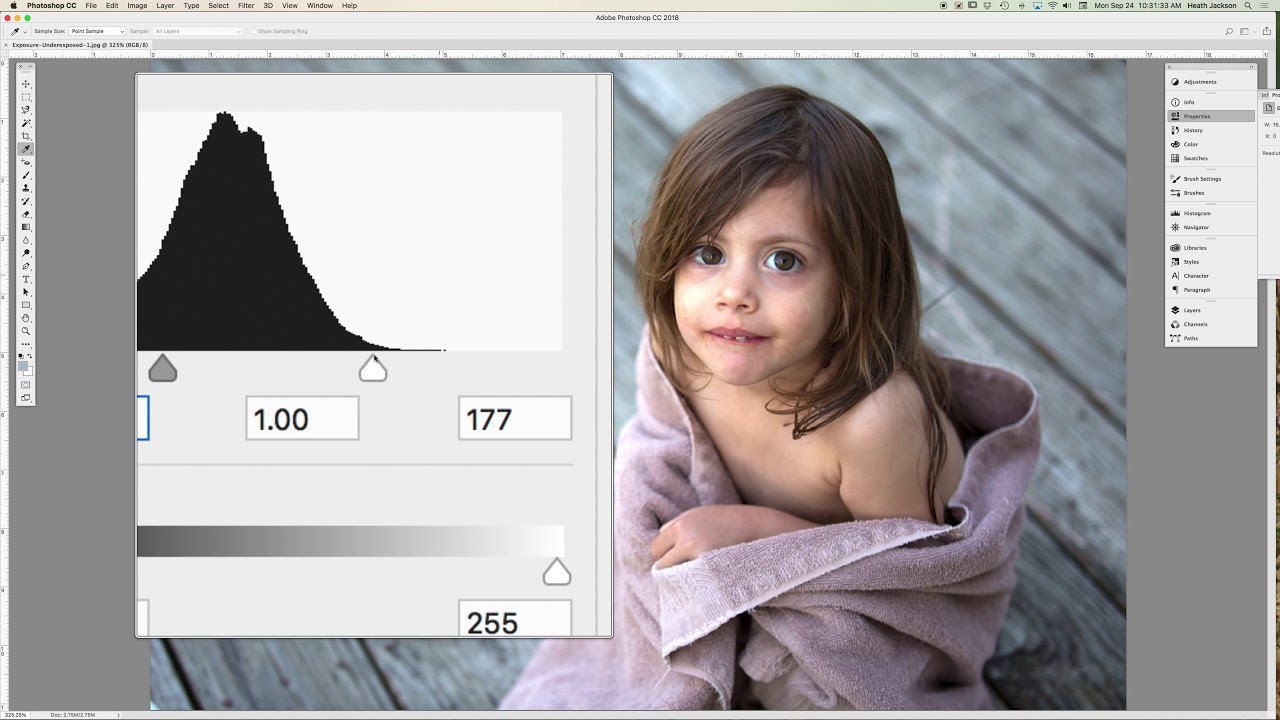Select the Rectangle shape tool

click(26, 305)
